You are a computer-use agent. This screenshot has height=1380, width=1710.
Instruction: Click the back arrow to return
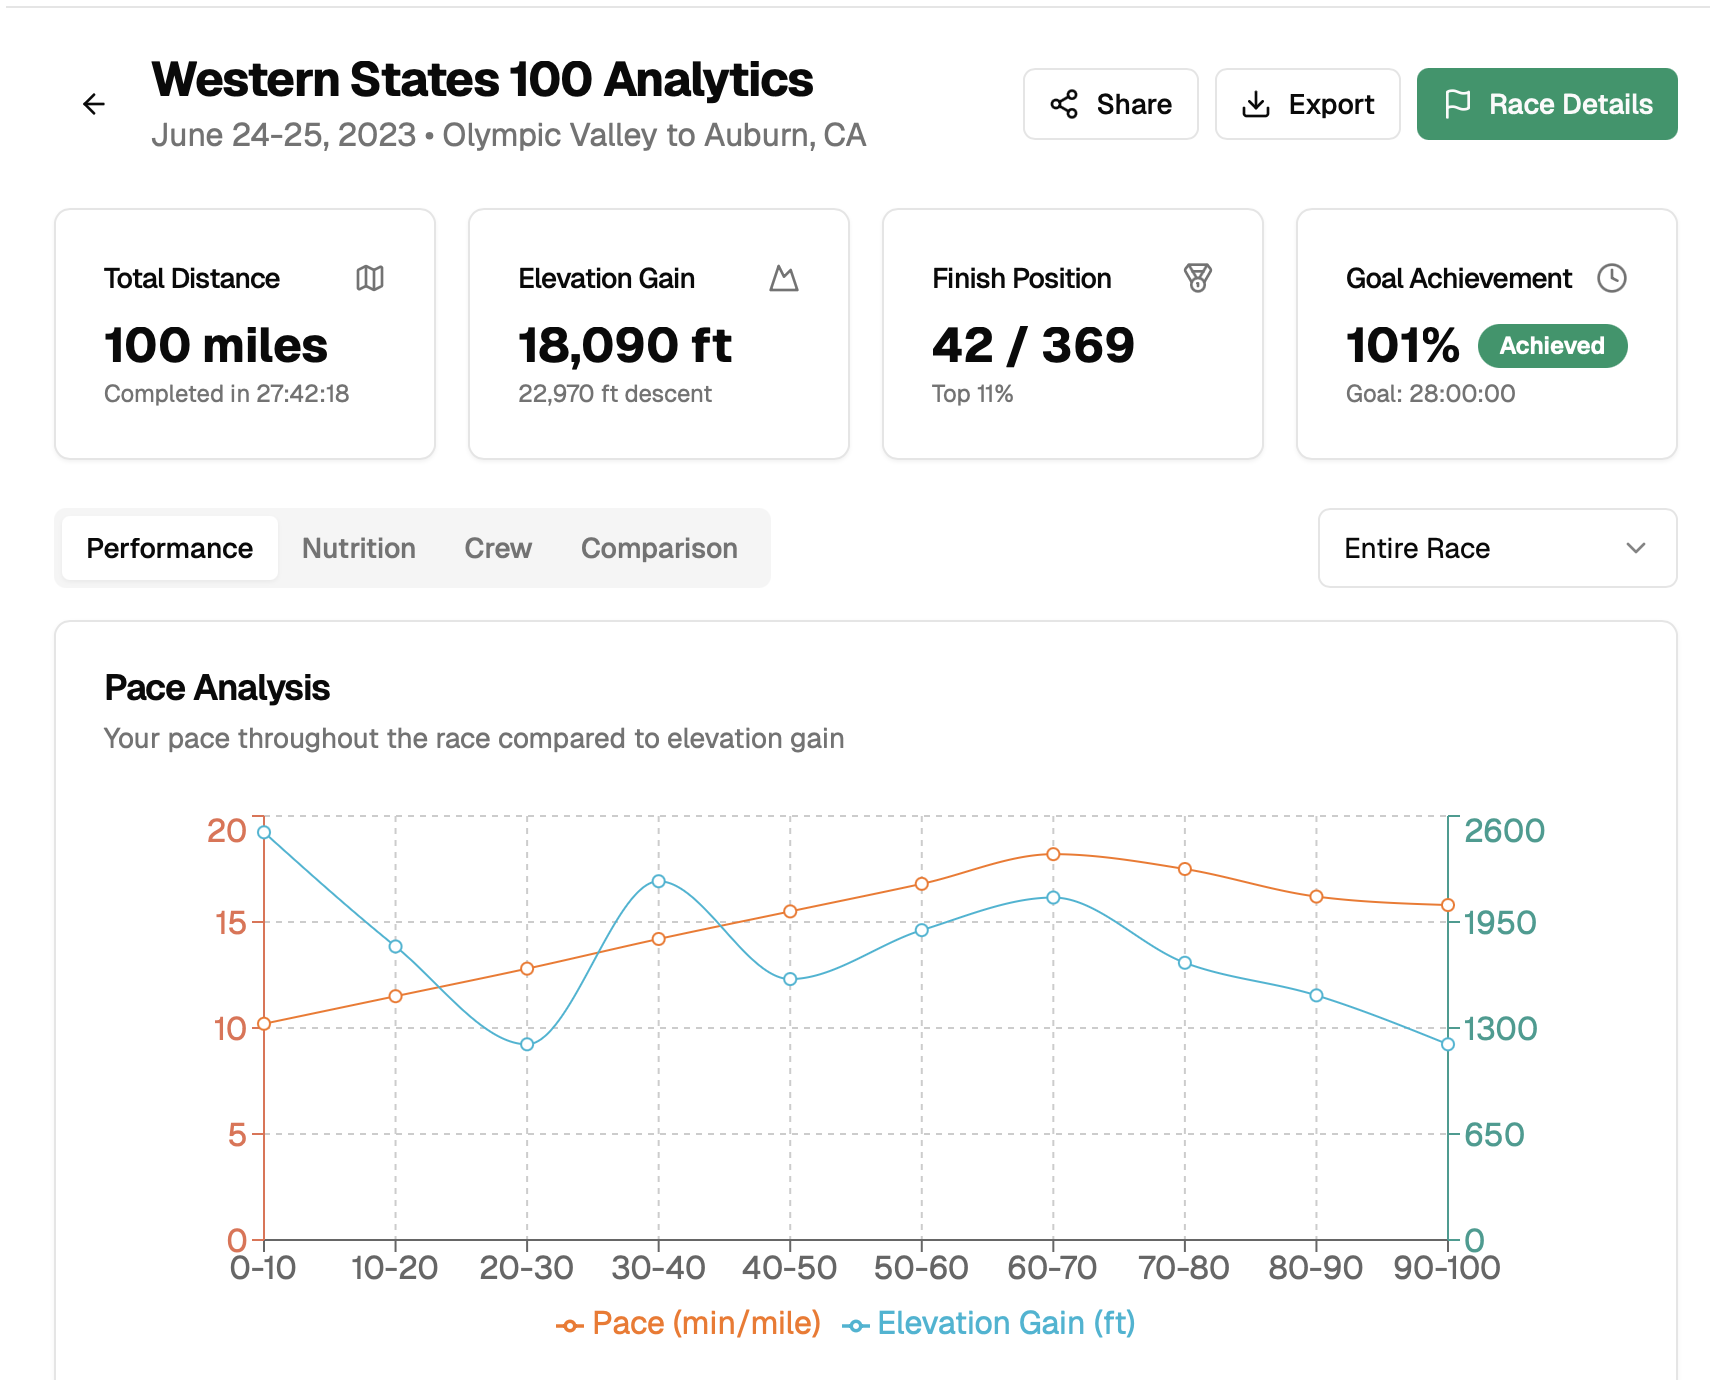pos(93,103)
